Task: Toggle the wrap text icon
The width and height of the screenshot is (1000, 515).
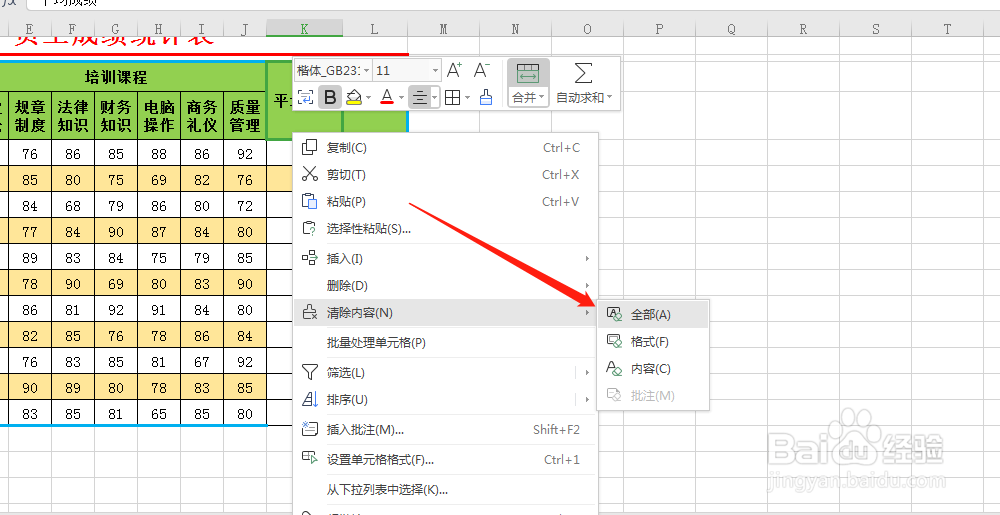Action: pos(306,98)
